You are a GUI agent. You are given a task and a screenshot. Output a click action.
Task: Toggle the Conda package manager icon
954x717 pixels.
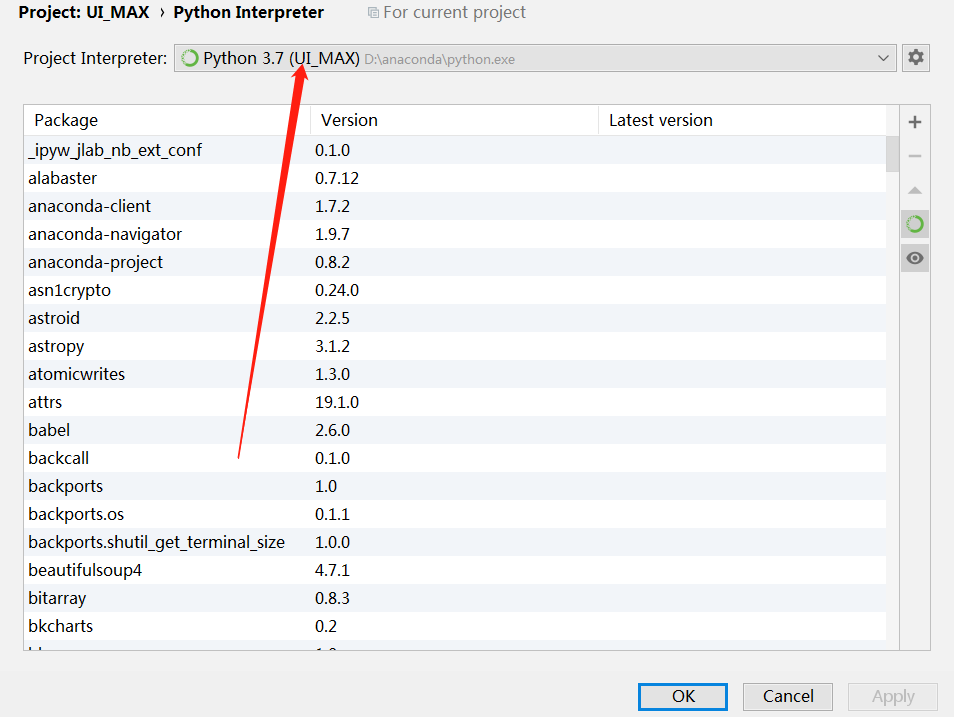coord(914,225)
